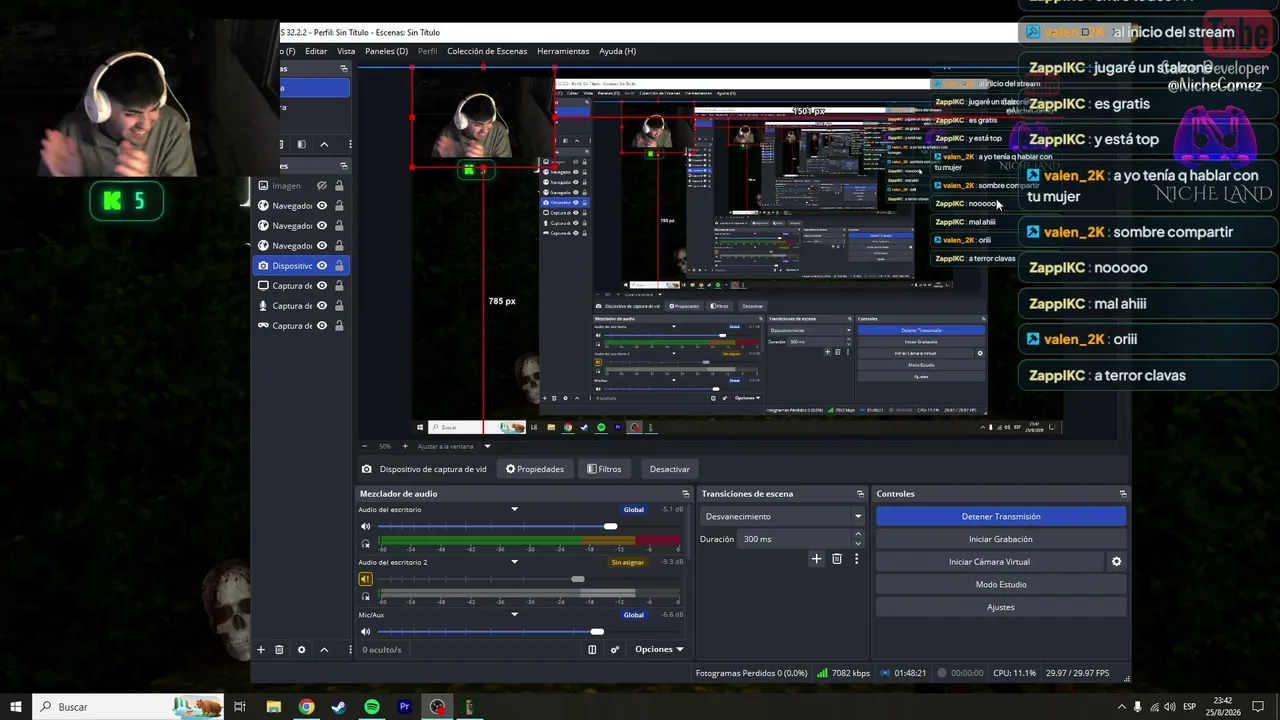Zoom out the preview with minus icon

click(366, 446)
